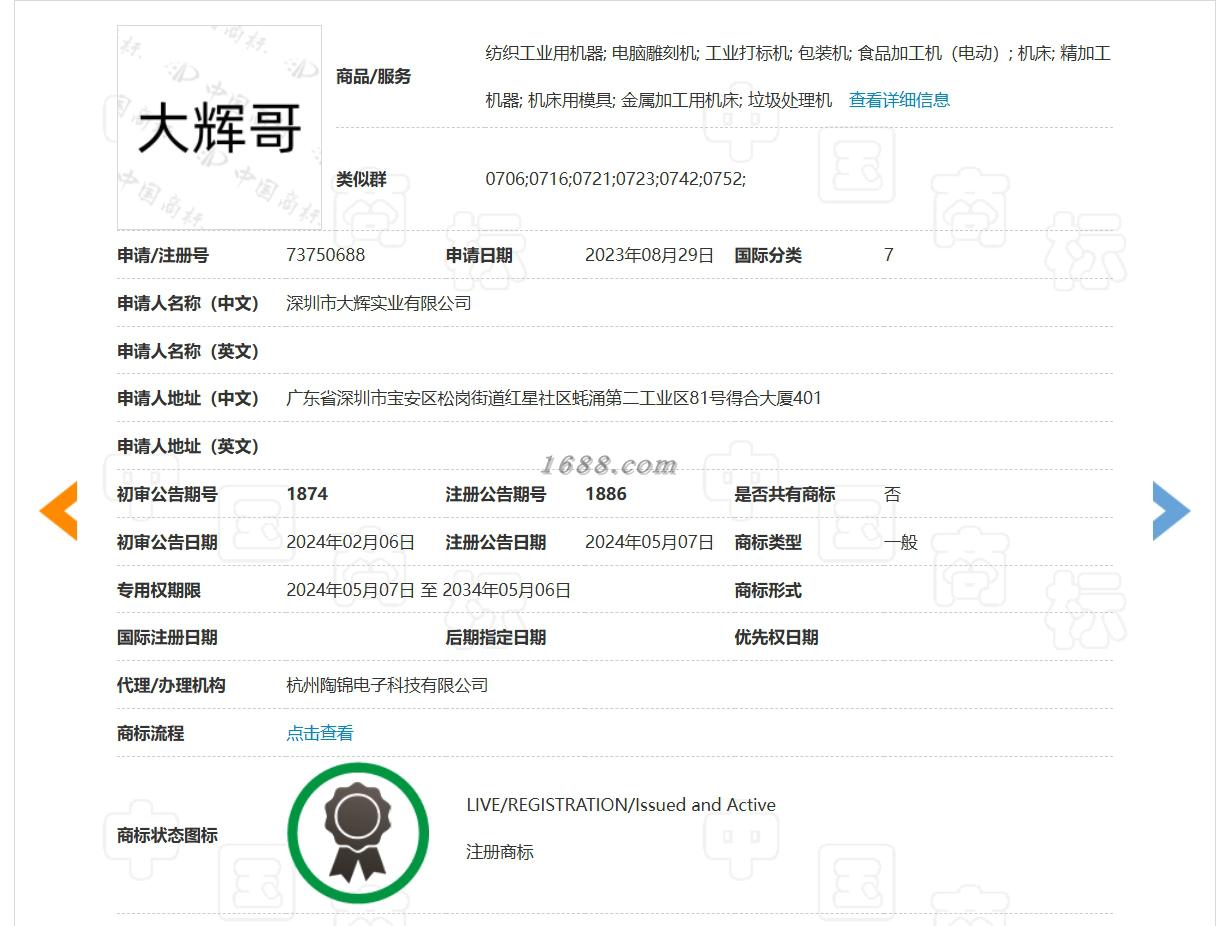Select the 类似群 label
This screenshot has width=1216, height=926.
361,180
